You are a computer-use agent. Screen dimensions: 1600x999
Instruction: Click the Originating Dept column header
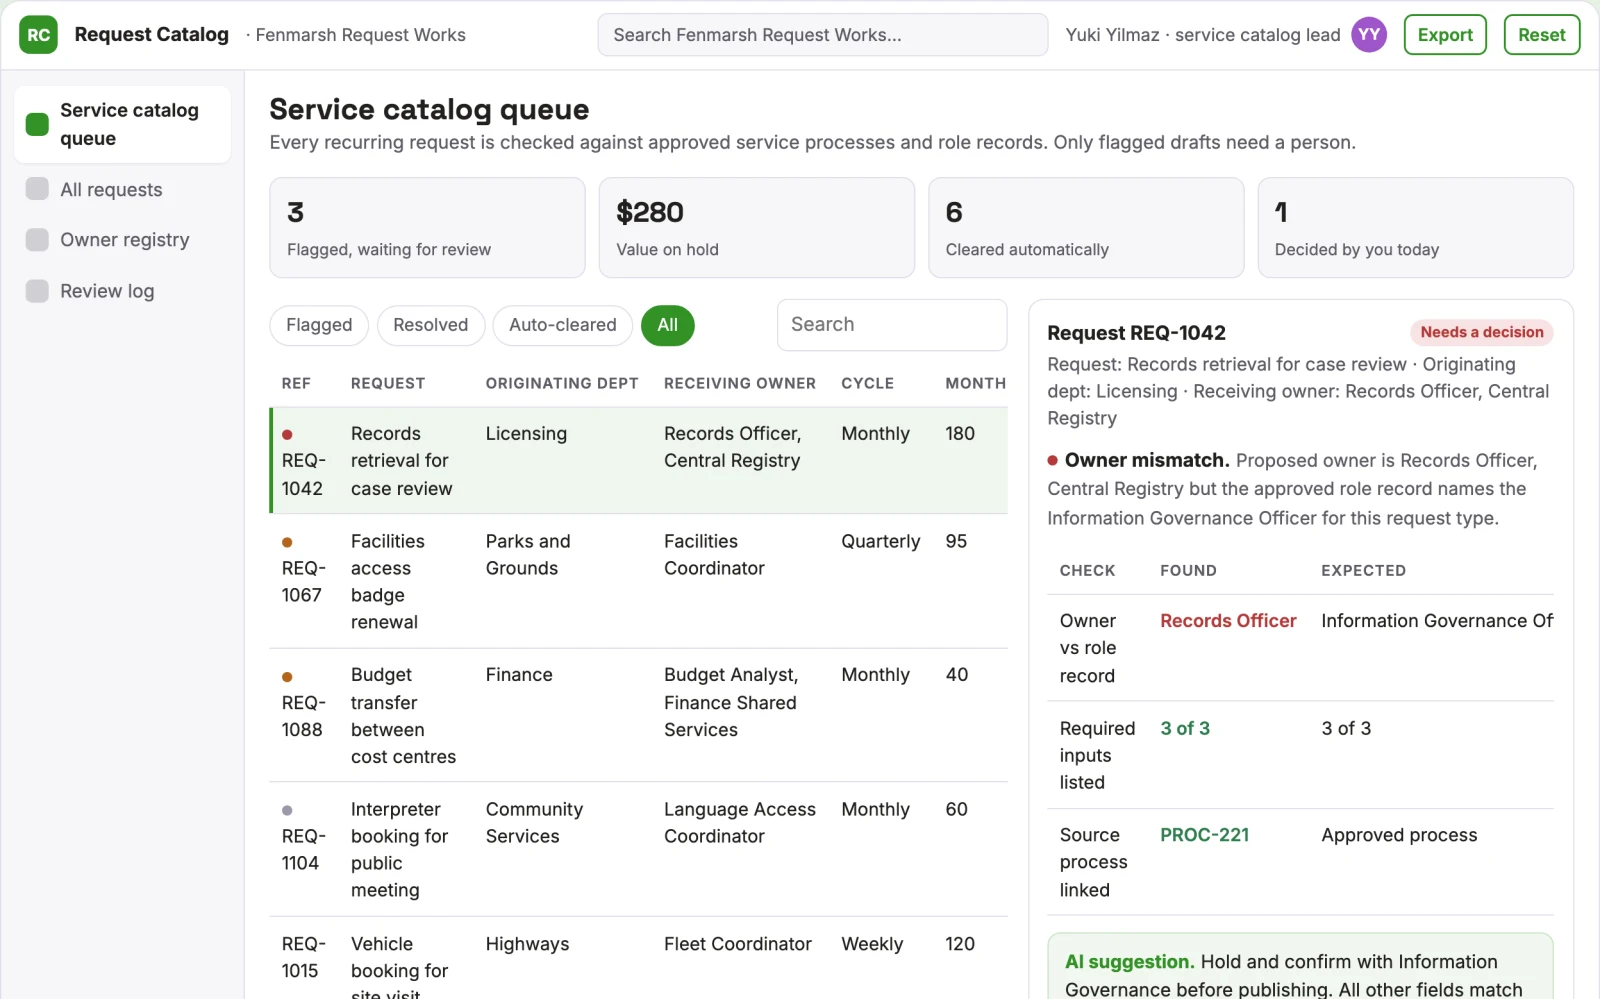(x=562, y=383)
